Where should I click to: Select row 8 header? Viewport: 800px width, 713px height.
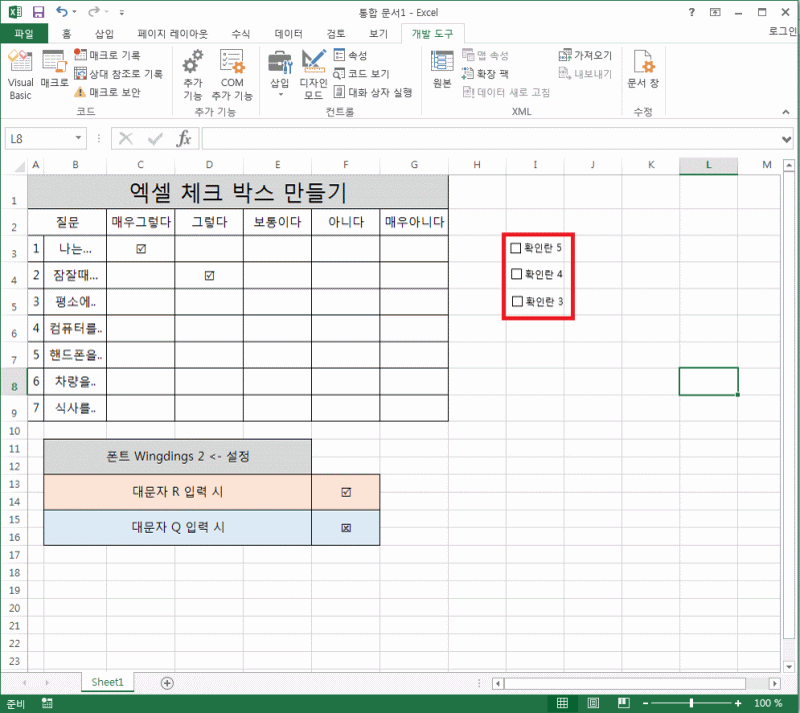14,382
